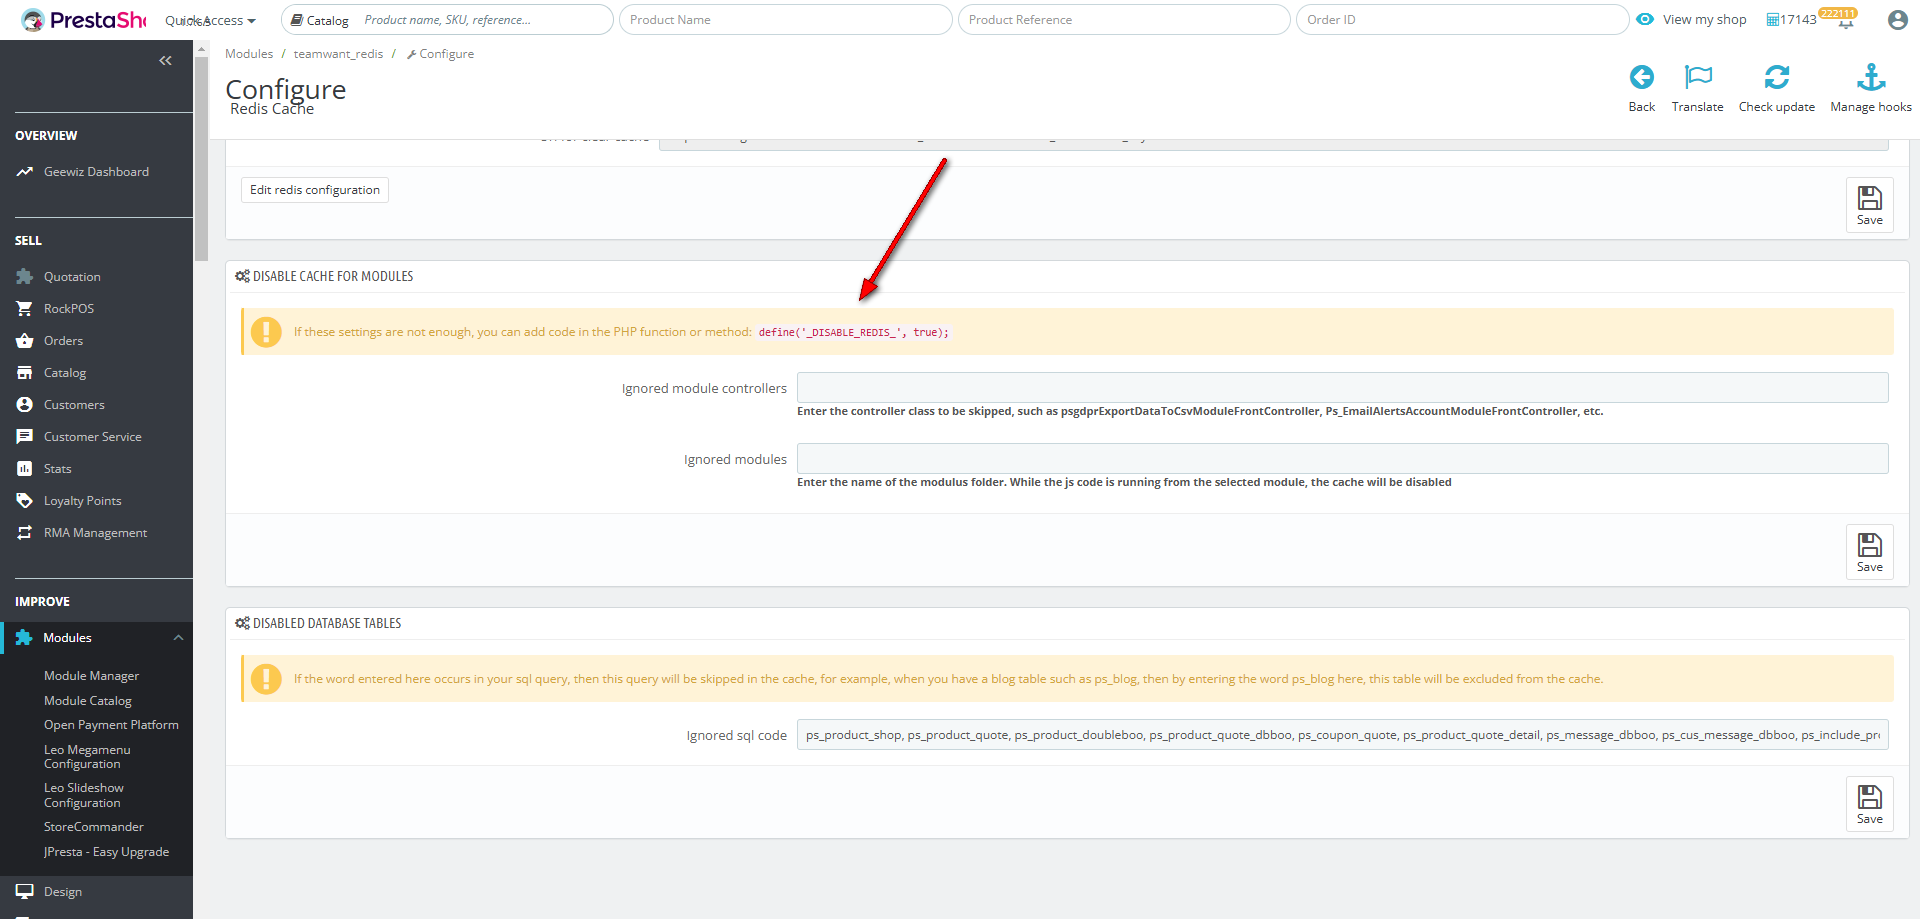
Task: Focus the product name, SKU, reference search field
Action: 484,20
